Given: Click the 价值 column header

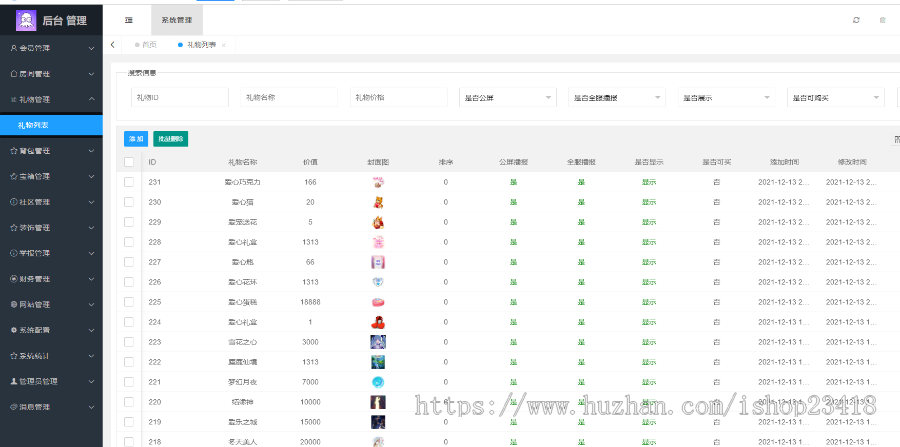Looking at the screenshot, I should pos(310,162).
